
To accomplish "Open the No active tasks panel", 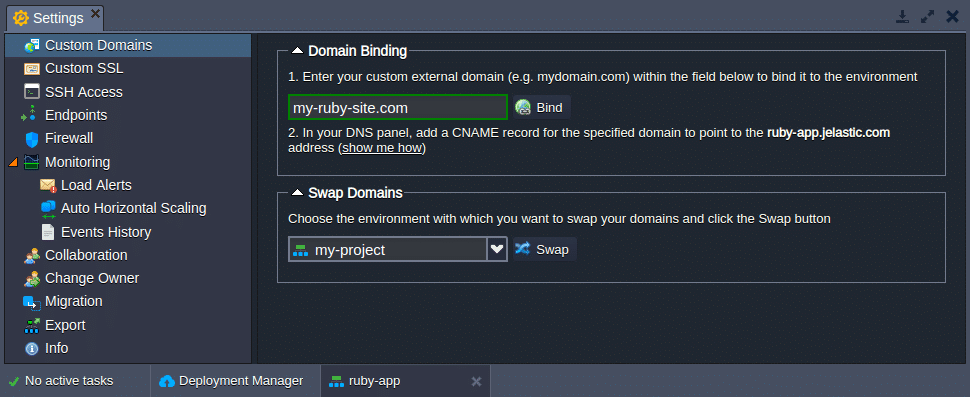I will [x=75, y=381].
